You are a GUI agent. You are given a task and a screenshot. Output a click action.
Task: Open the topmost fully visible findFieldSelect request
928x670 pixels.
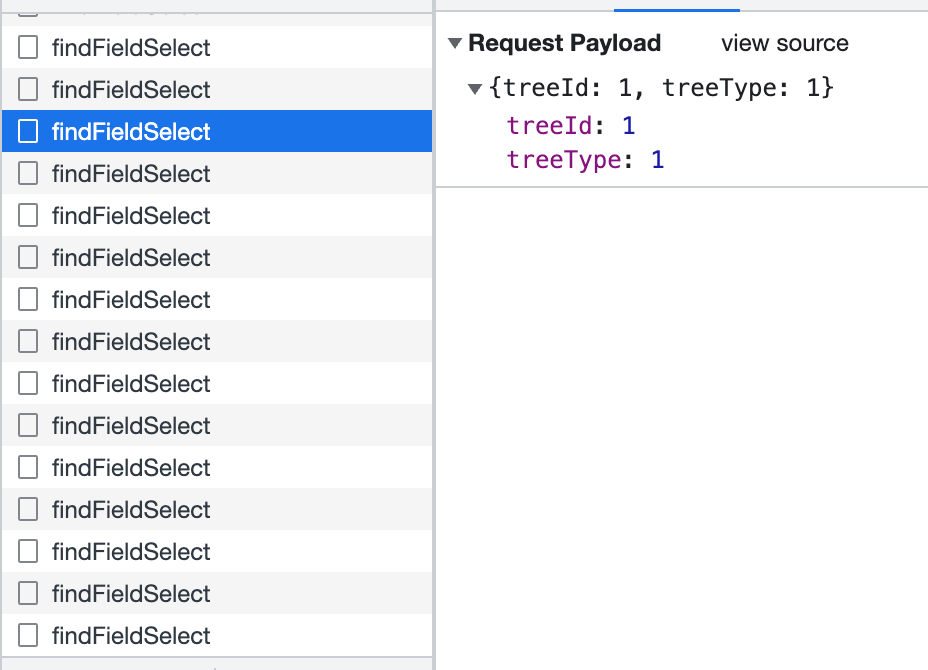(x=131, y=48)
